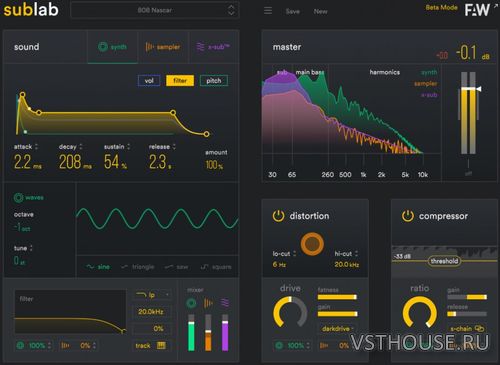
Task: Click the decay value stepper arrows
Action: 81,146
